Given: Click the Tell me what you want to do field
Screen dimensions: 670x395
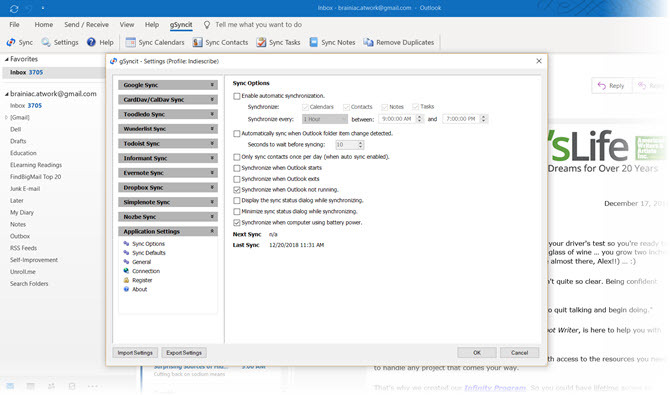Looking at the screenshot, I should (x=258, y=25).
